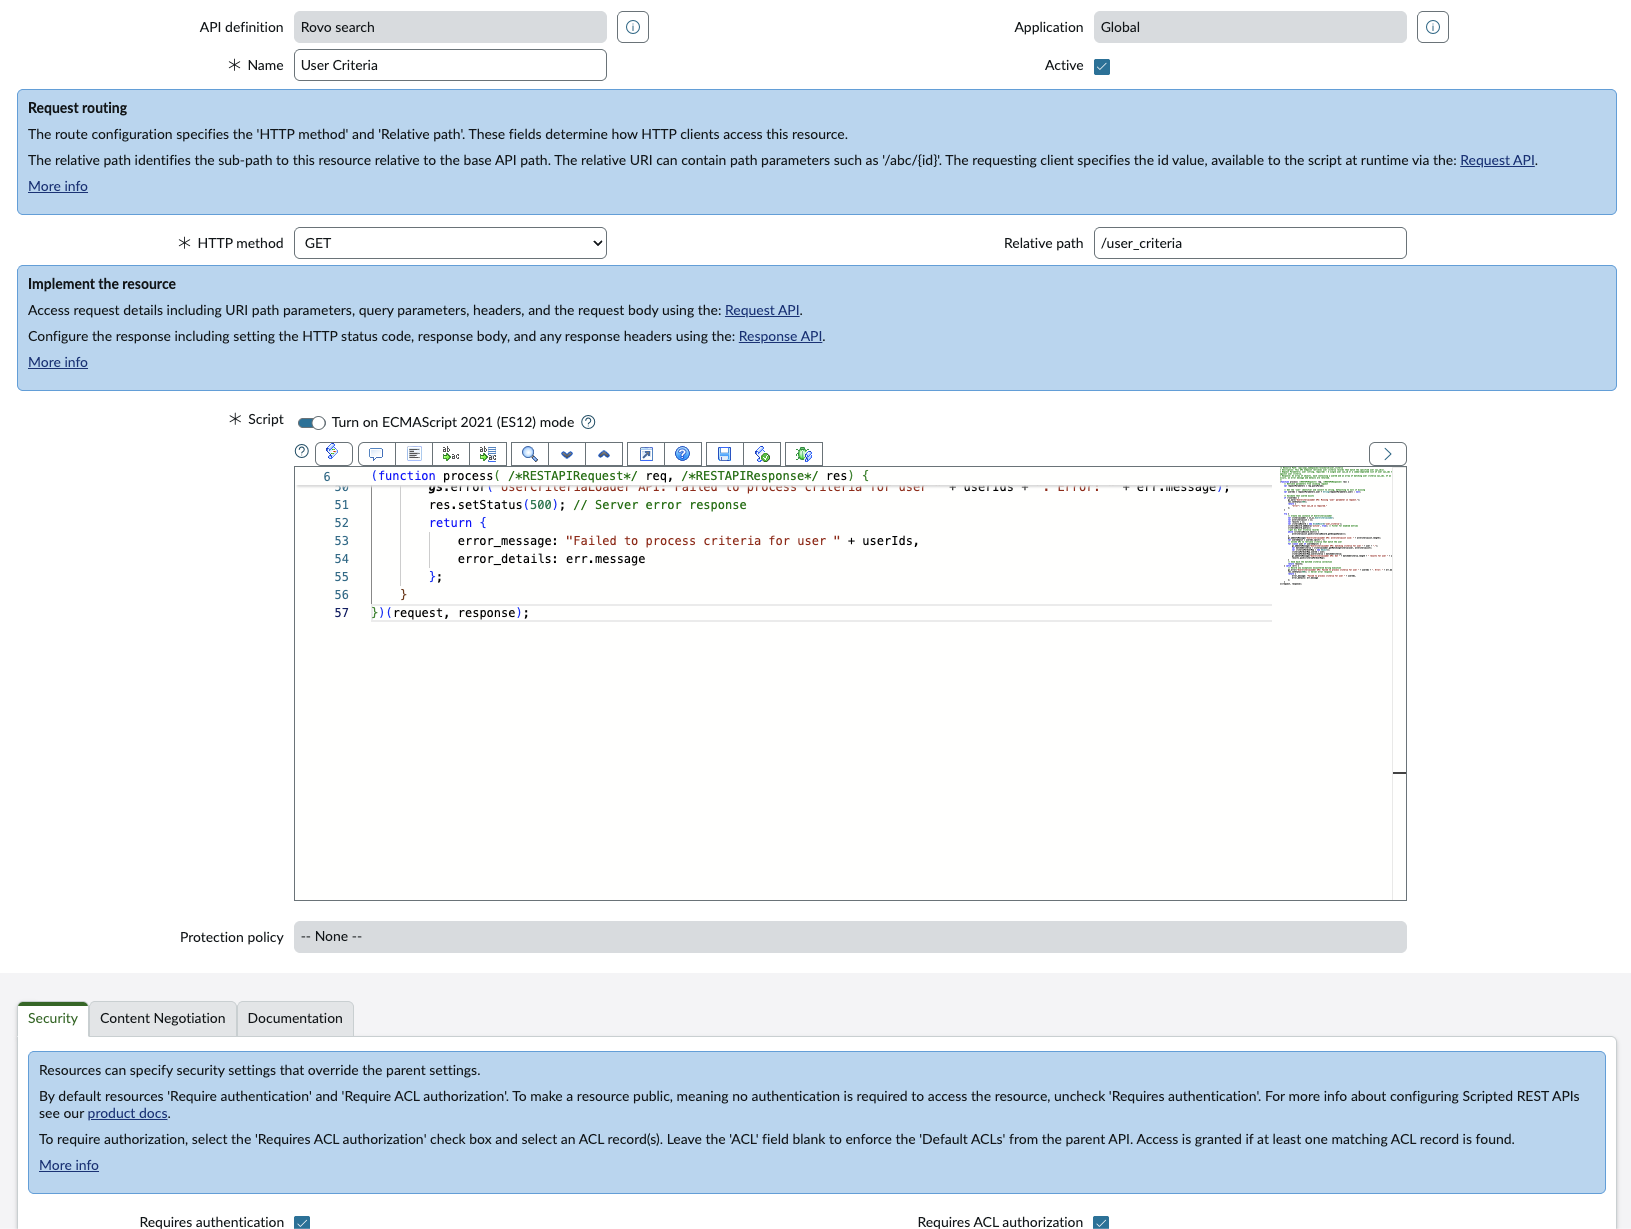Select the Security tab
The width and height of the screenshot is (1631, 1229).
[53, 1018]
